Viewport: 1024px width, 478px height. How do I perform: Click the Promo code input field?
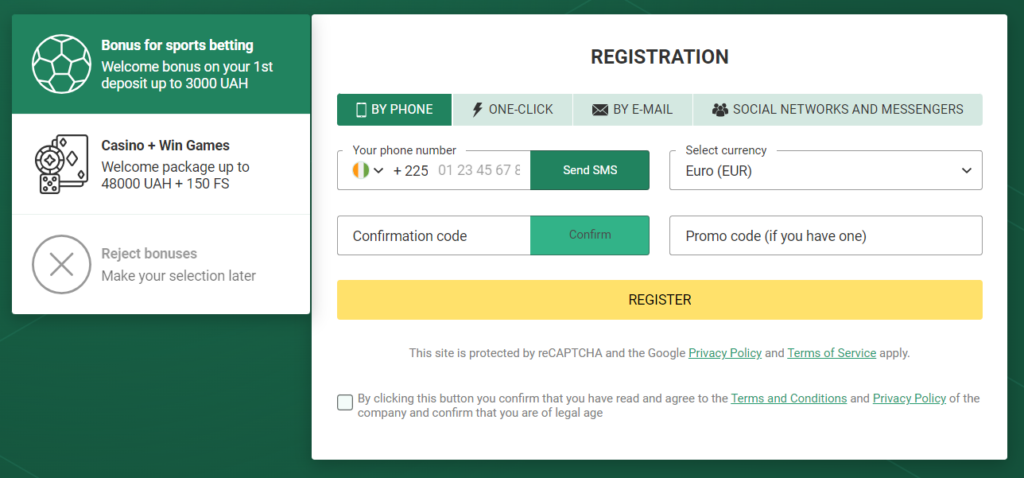825,235
